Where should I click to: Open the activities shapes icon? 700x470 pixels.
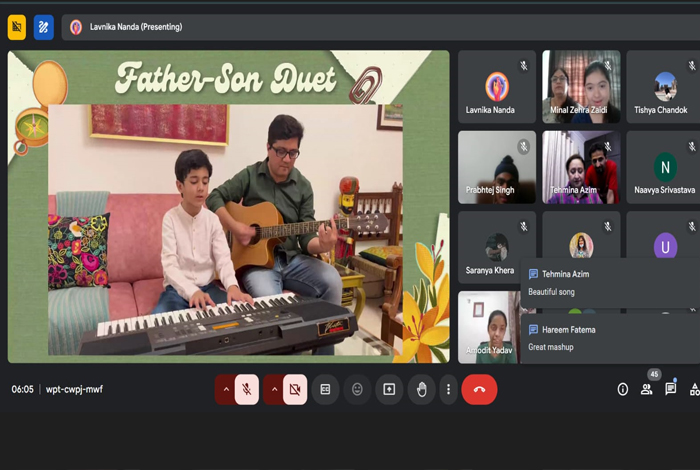[x=695, y=390]
